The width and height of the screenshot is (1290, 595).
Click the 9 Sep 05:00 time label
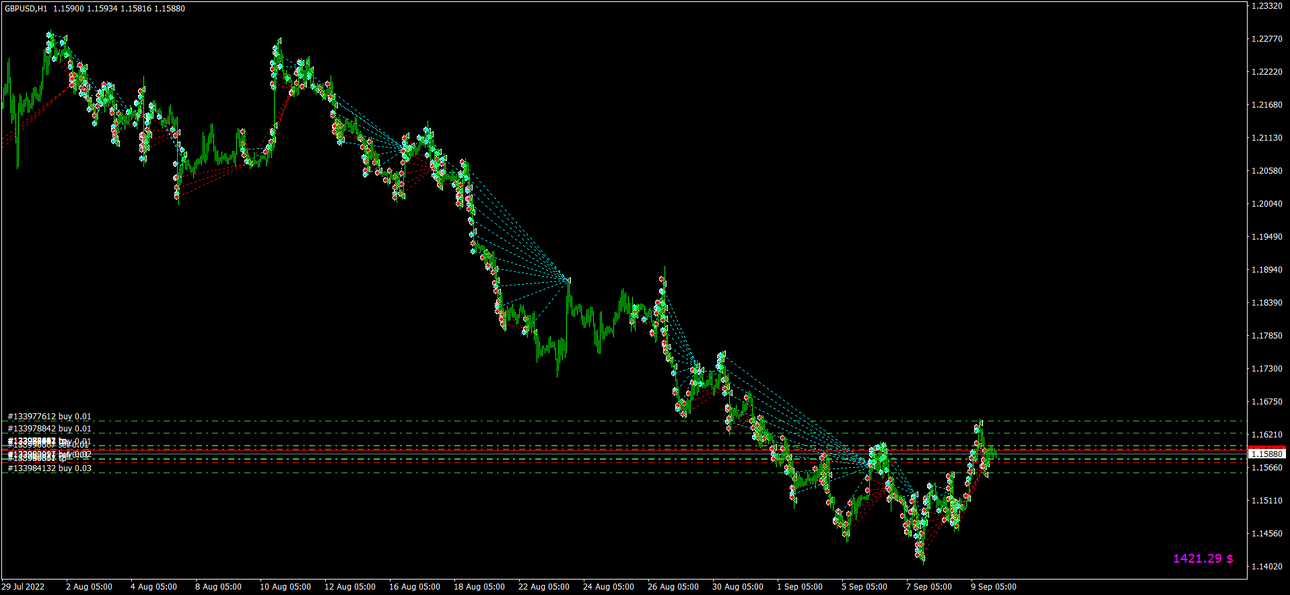click(994, 587)
